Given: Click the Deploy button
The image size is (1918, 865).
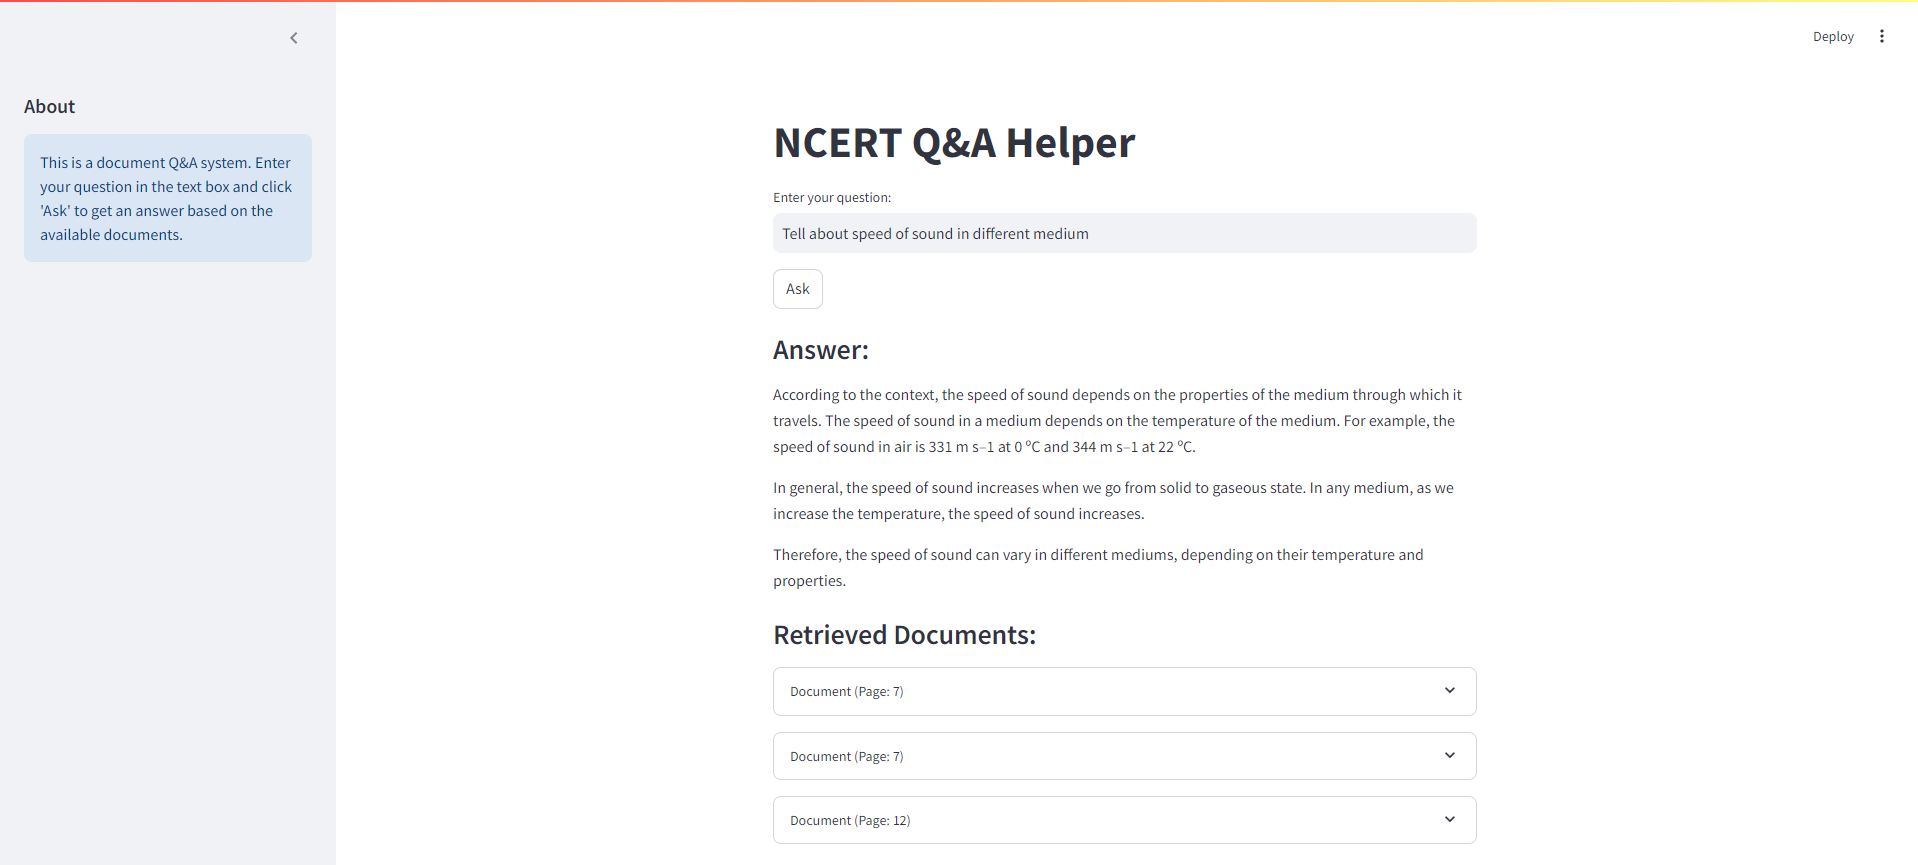Looking at the screenshot, I should coord(1832,36).
